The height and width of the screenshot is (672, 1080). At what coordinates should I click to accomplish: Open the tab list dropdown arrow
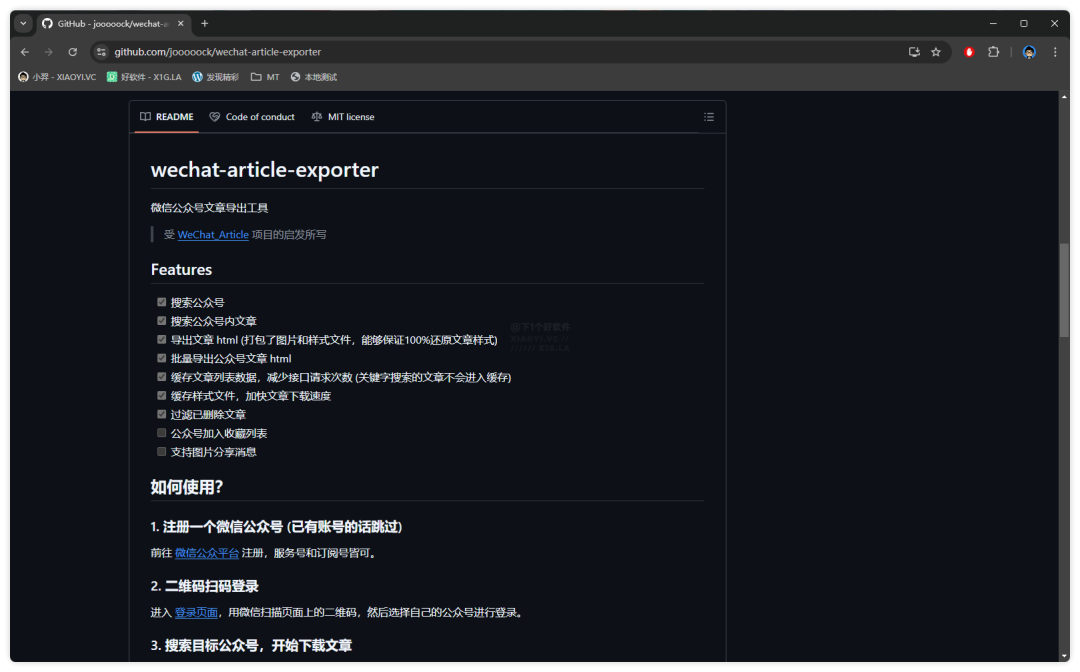pyautogui.click(x=22, y=23)
